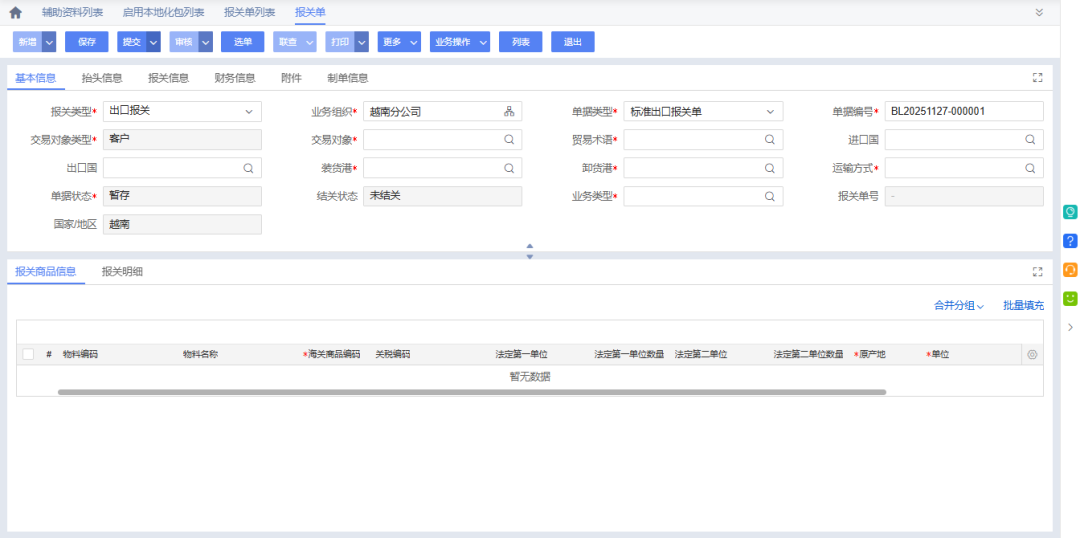
Task: Click the 保存 button
Action: point(86,42)
